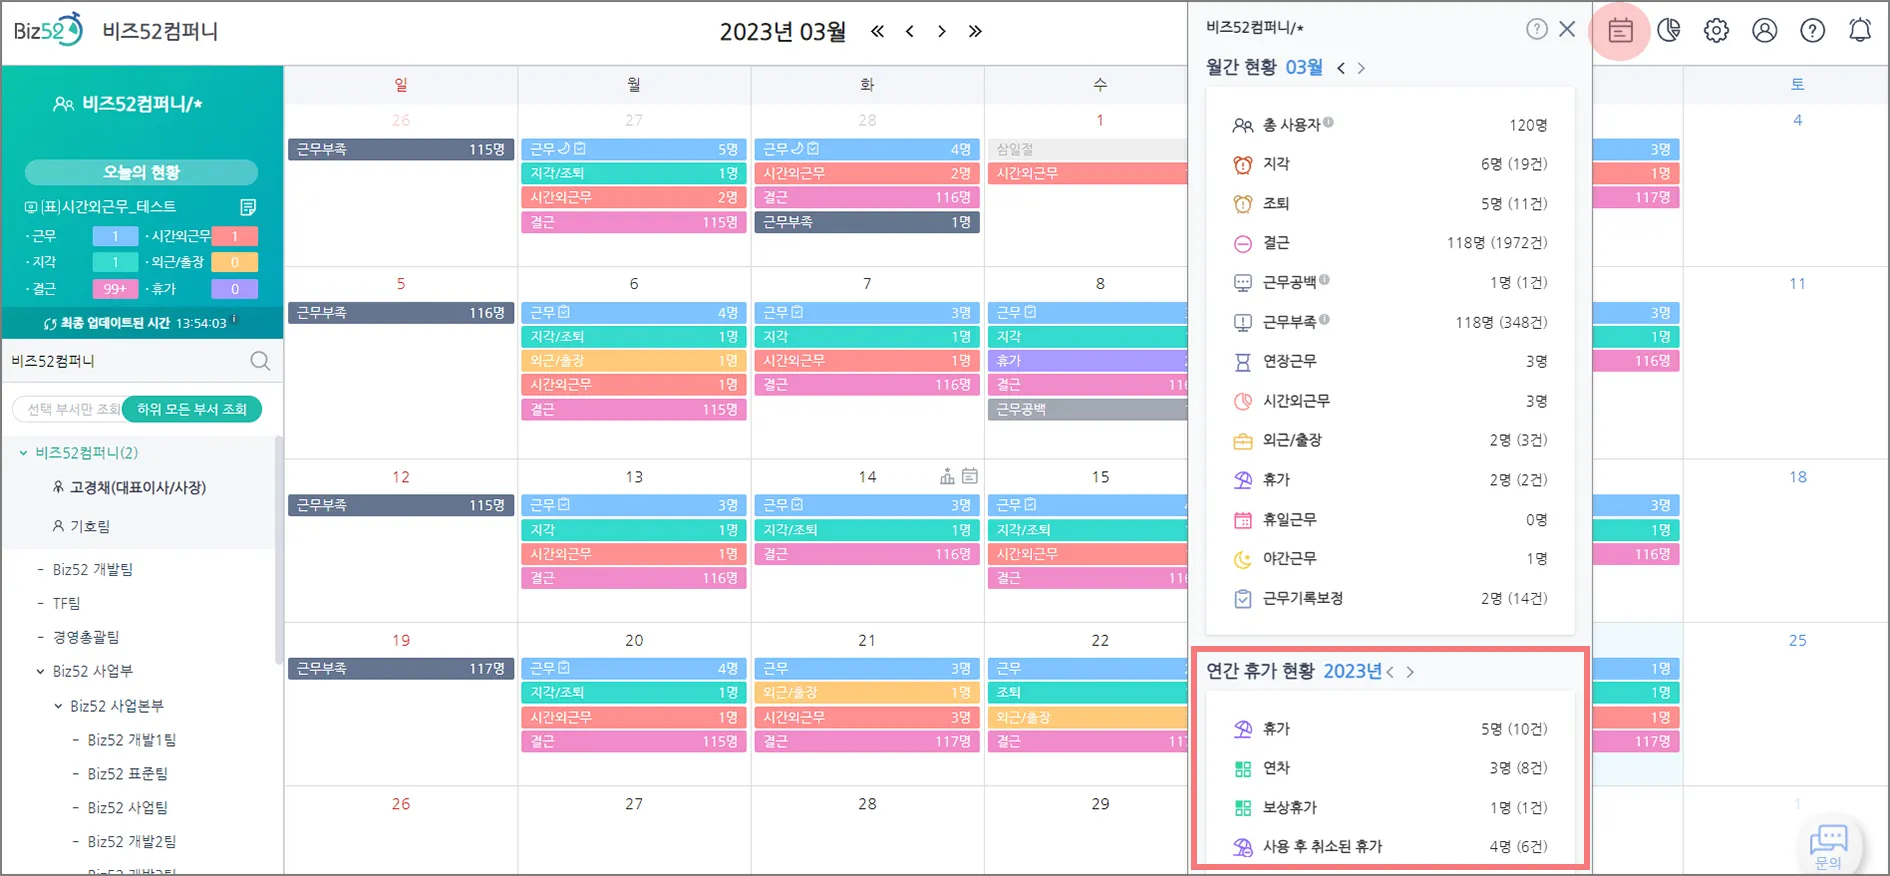This screenshot has height=876, width=1890.
Task: Click the 총 사용자 120명 row
Action: tap(1390, 126)
